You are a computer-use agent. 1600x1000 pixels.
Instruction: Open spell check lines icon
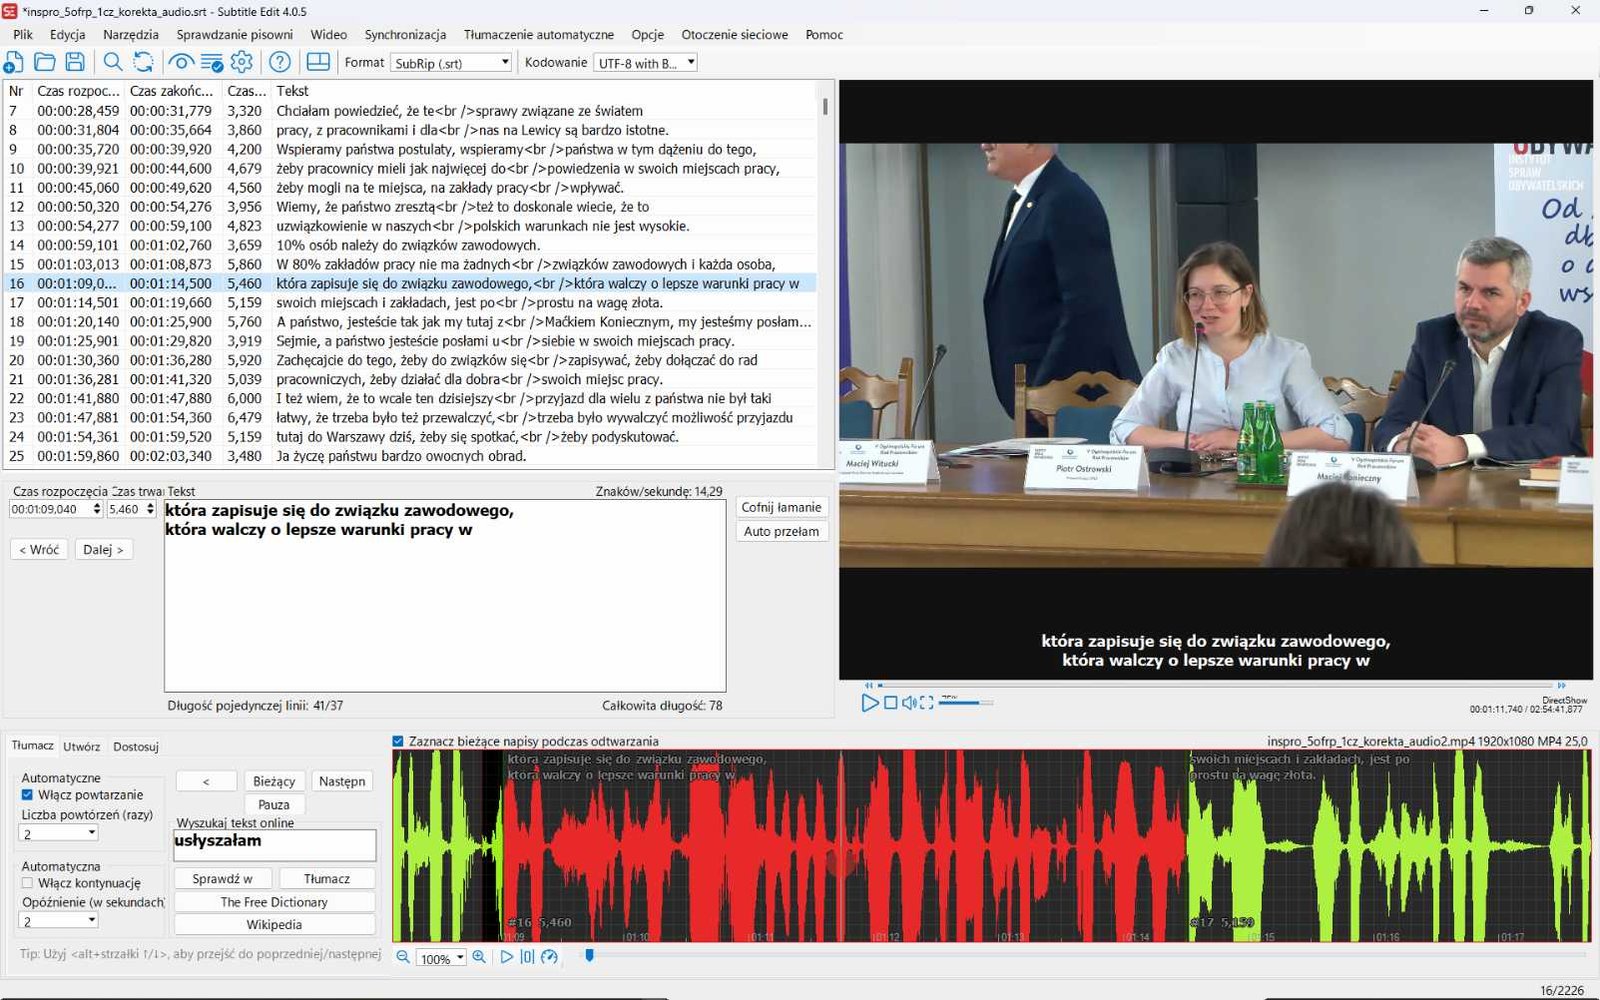click(x=211, y=62)
